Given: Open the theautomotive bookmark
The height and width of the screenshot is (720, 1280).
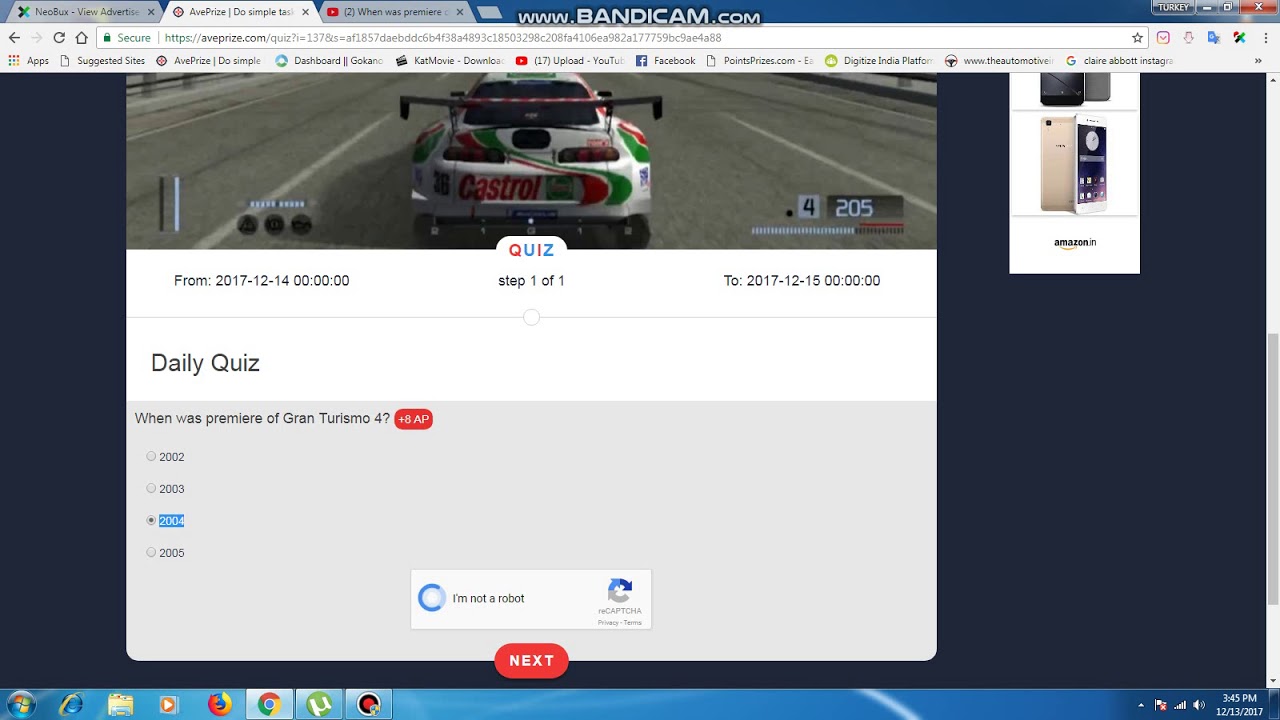Looking at the screenshot, I should pos(1000,61).
